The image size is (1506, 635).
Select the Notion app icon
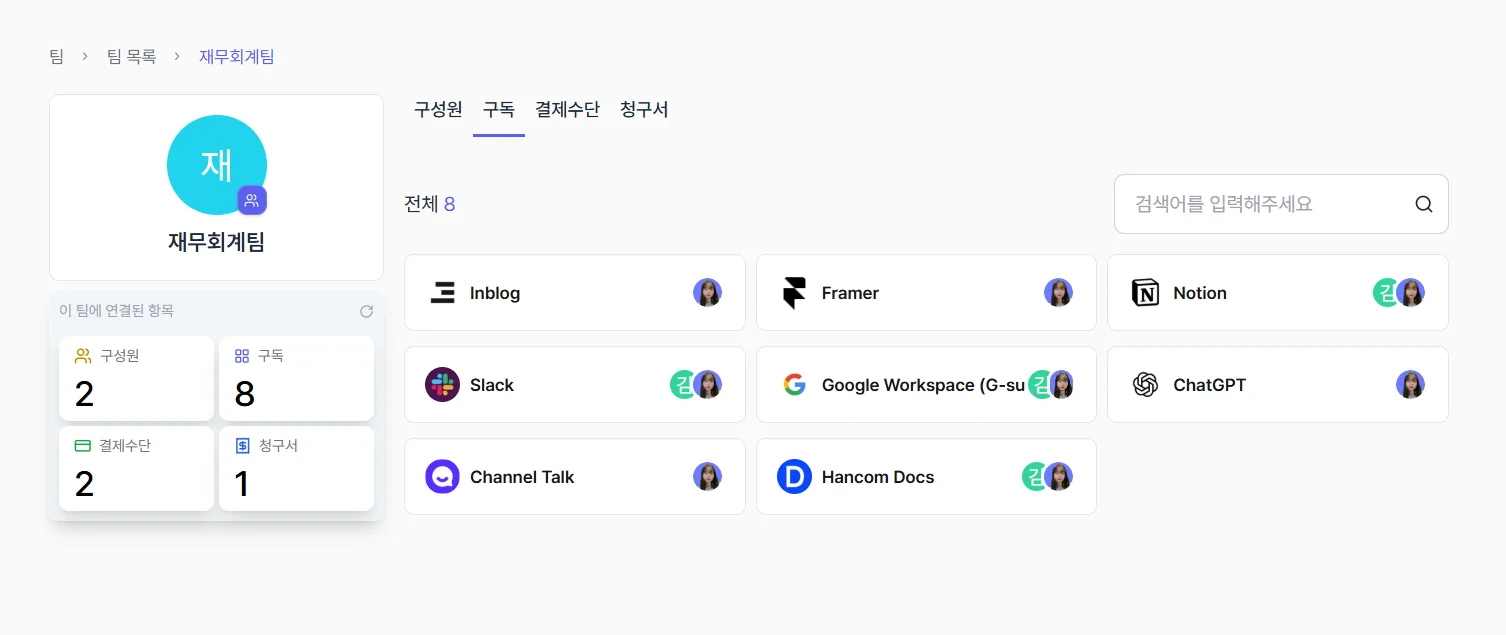coord(1145,292)
